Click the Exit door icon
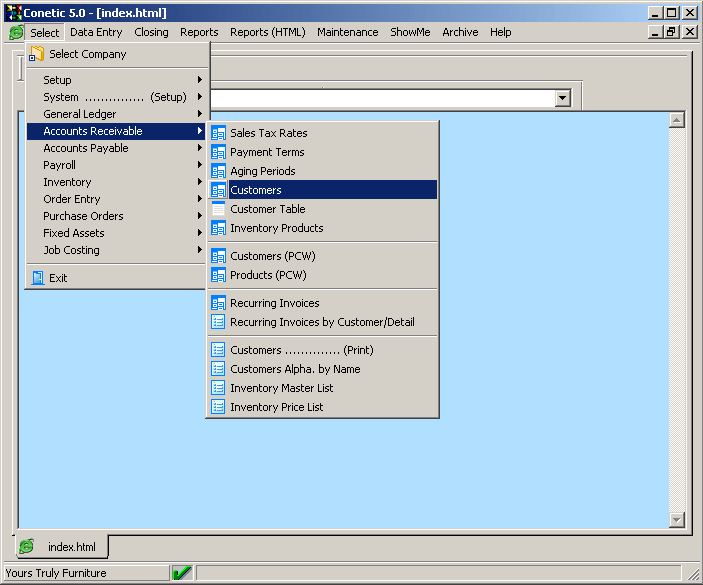 (37, 278)
